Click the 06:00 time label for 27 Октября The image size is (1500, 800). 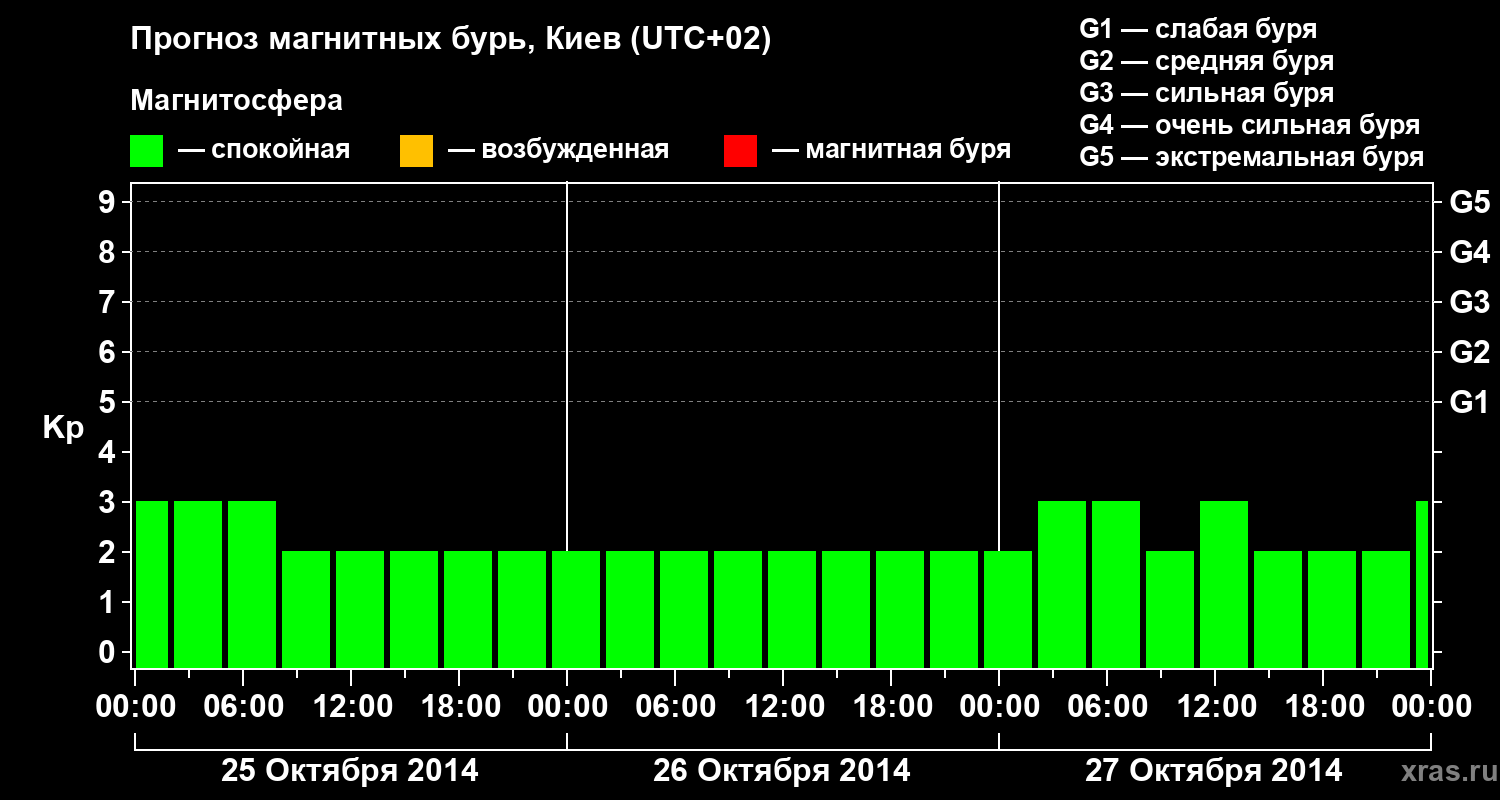click(1108, 706)
